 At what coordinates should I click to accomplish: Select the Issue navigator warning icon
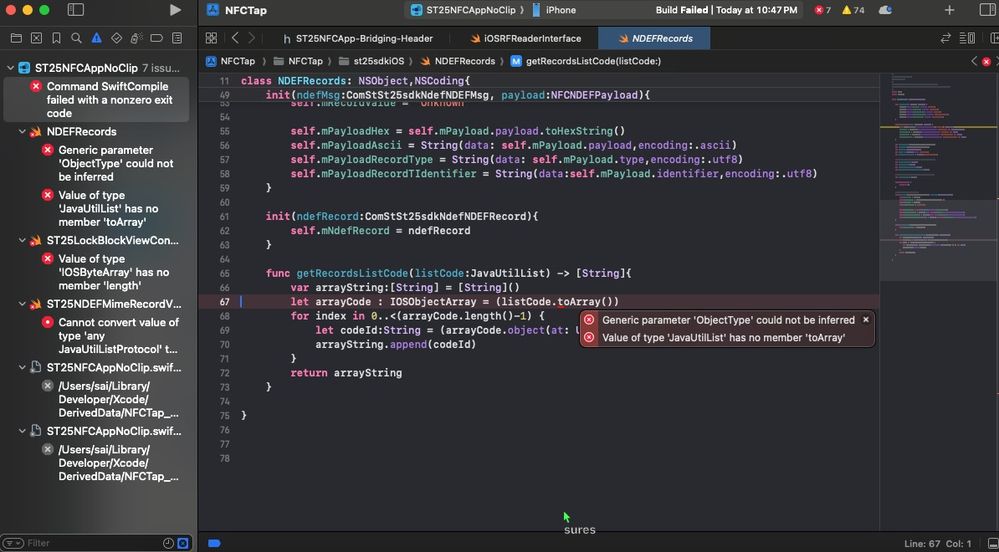click(96, 38)
